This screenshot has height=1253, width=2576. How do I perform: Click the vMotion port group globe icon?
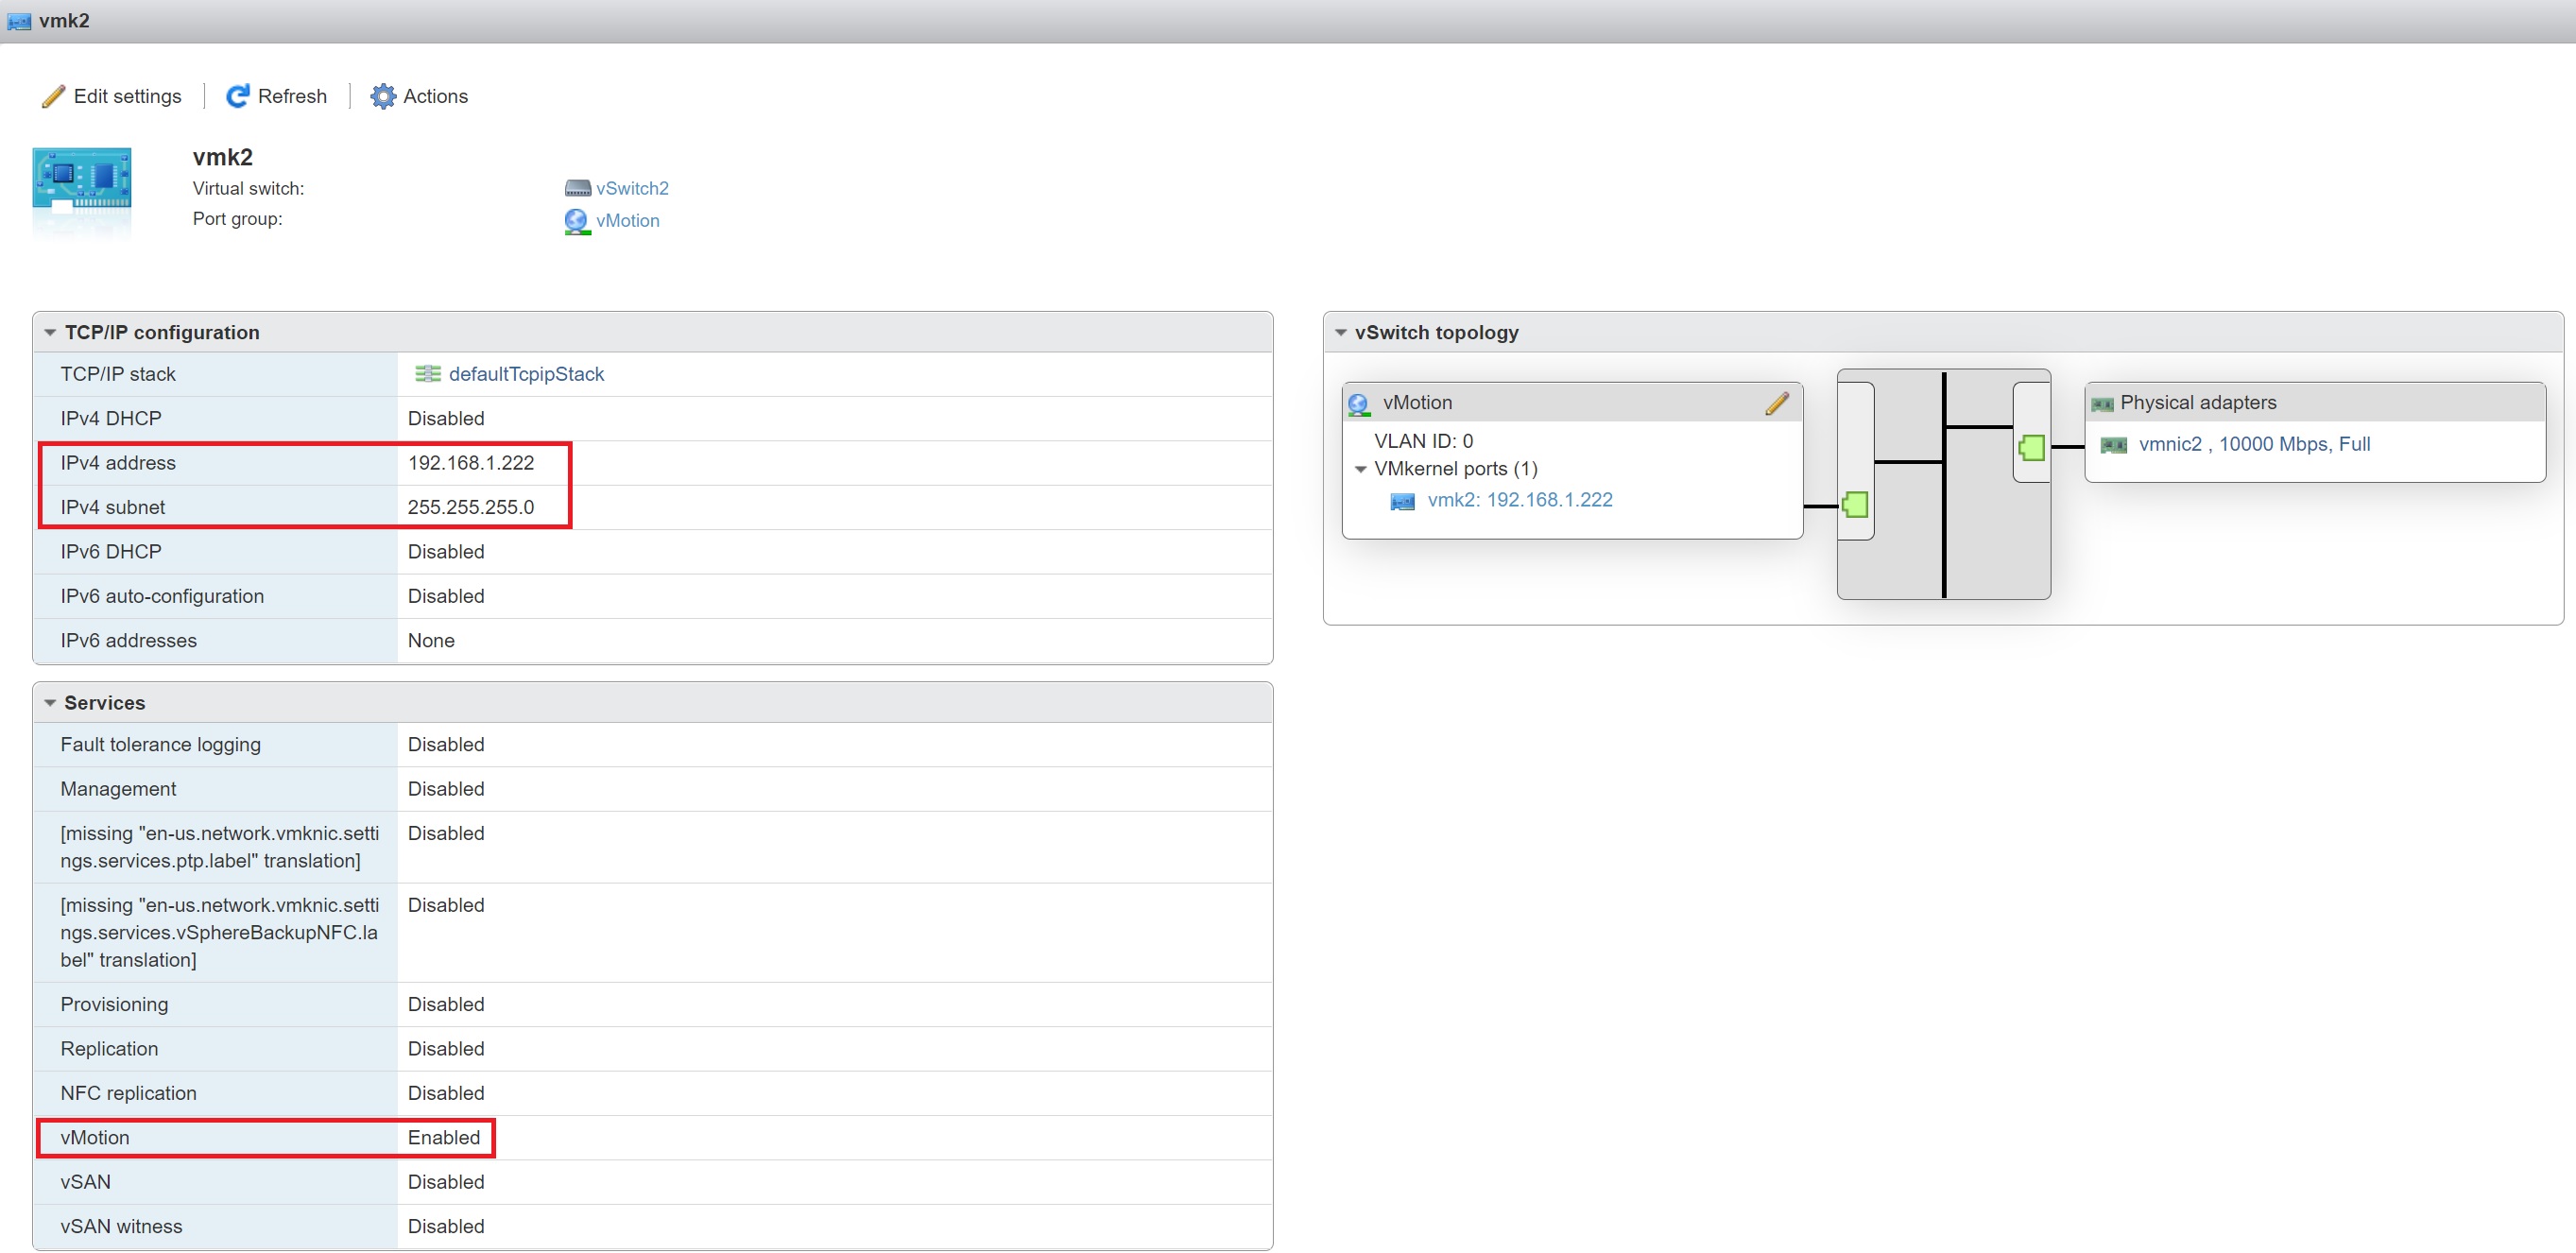pyautogui.click(x=576, y=221)
